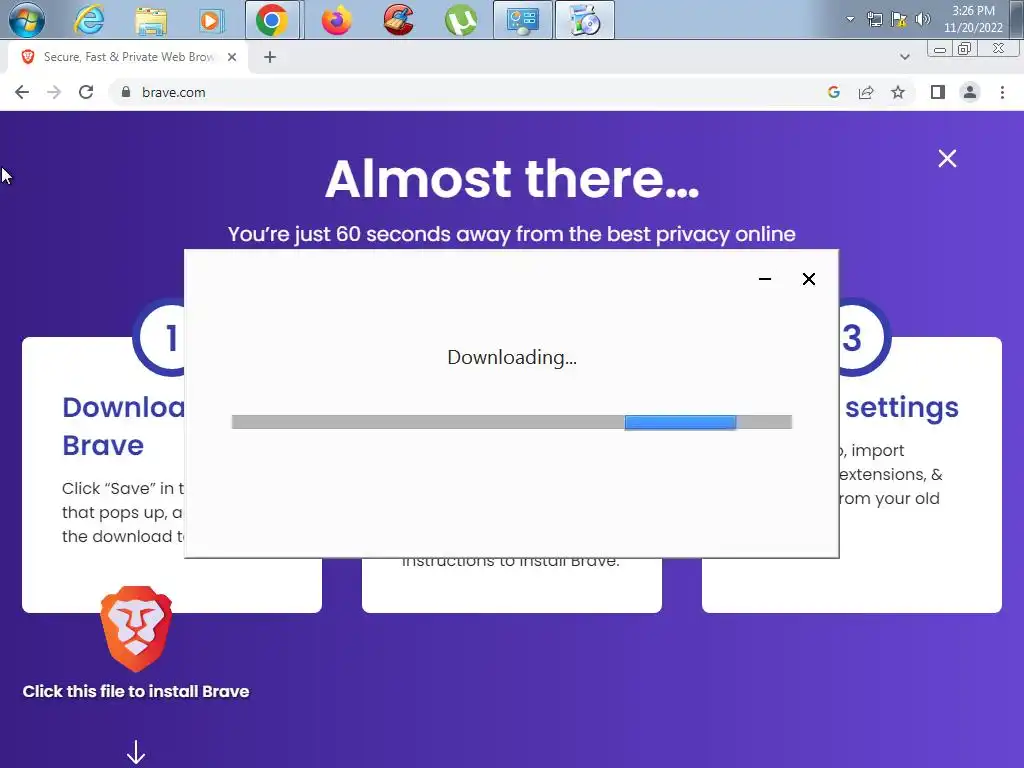Click the Google icon in the address bar

[833, 92]
